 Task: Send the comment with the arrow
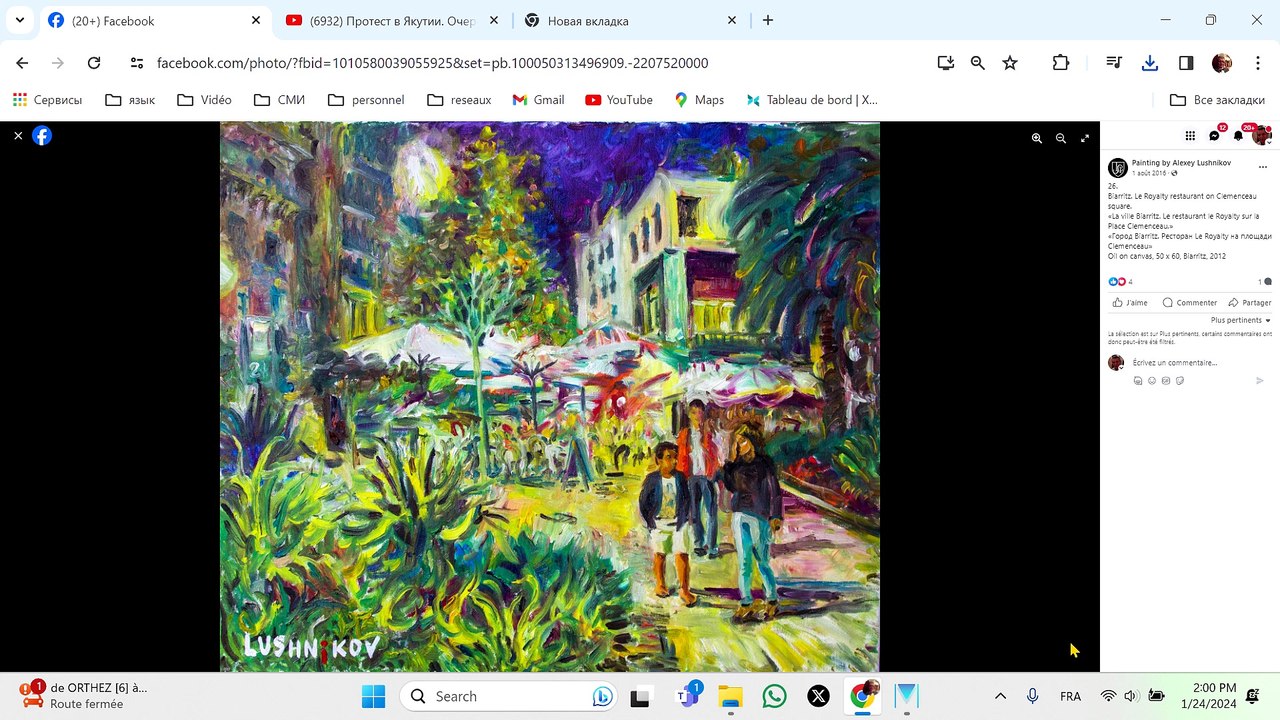click(1259, 381)
